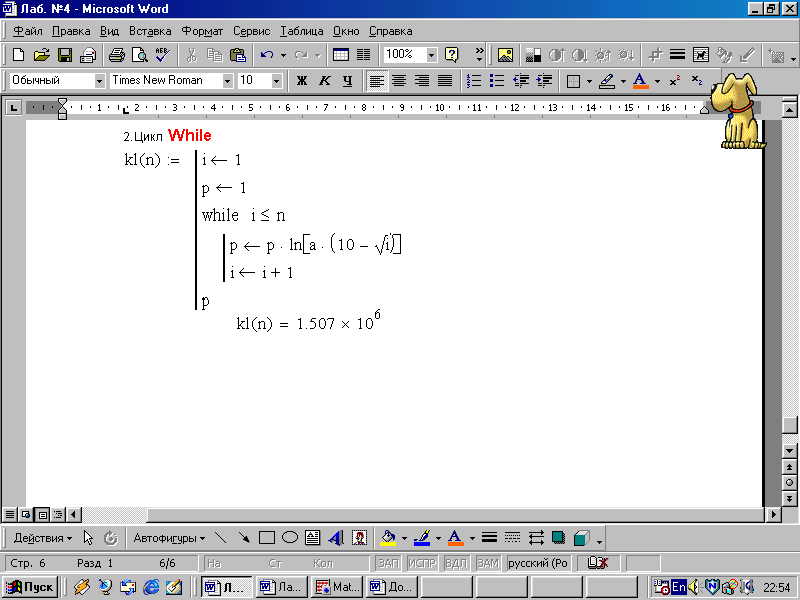Insert numbered list icon

(474, 81)
